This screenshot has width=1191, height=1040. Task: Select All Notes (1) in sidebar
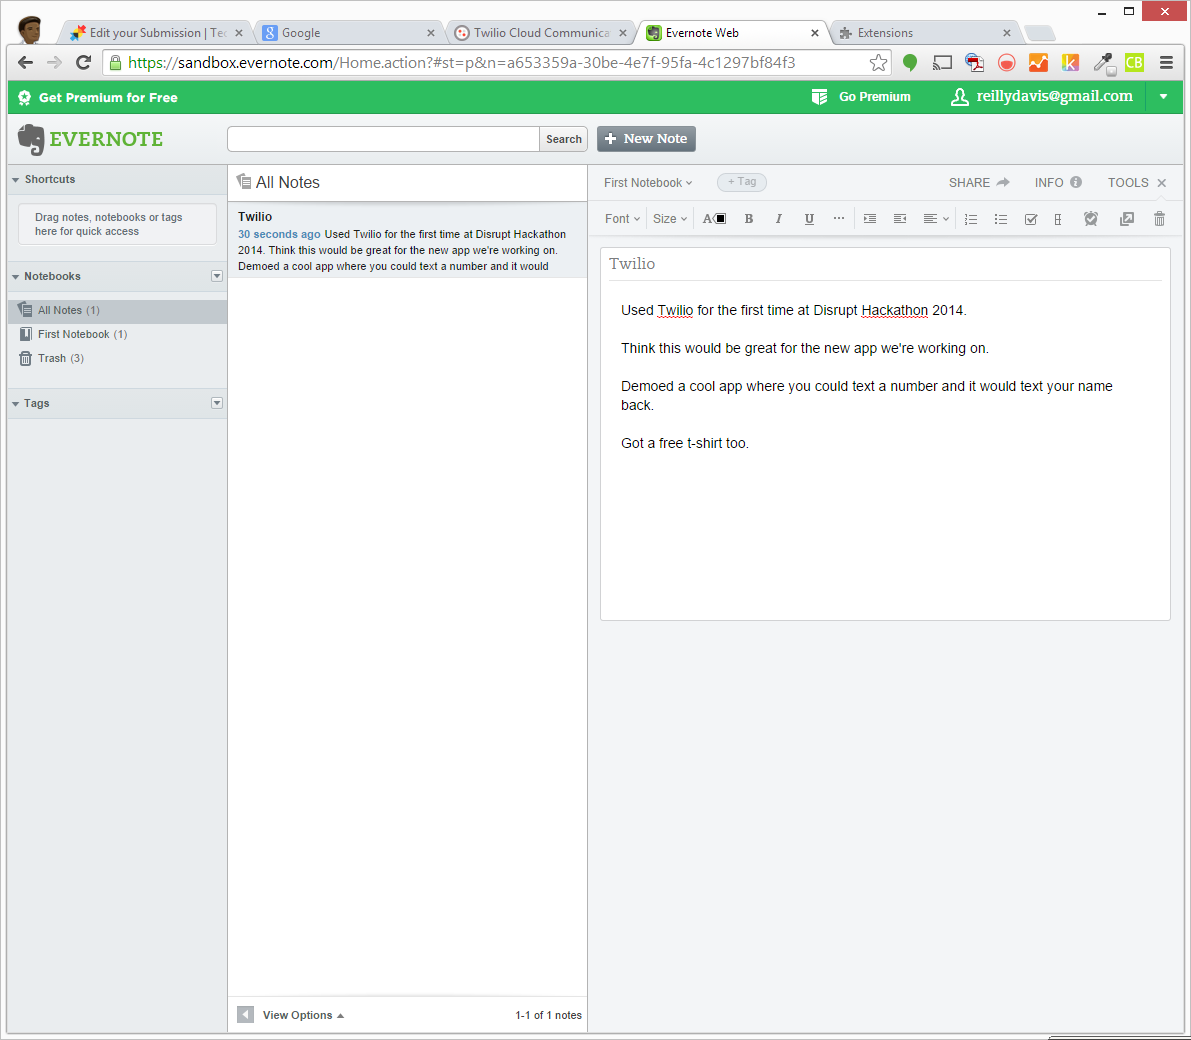click(118, 311)
